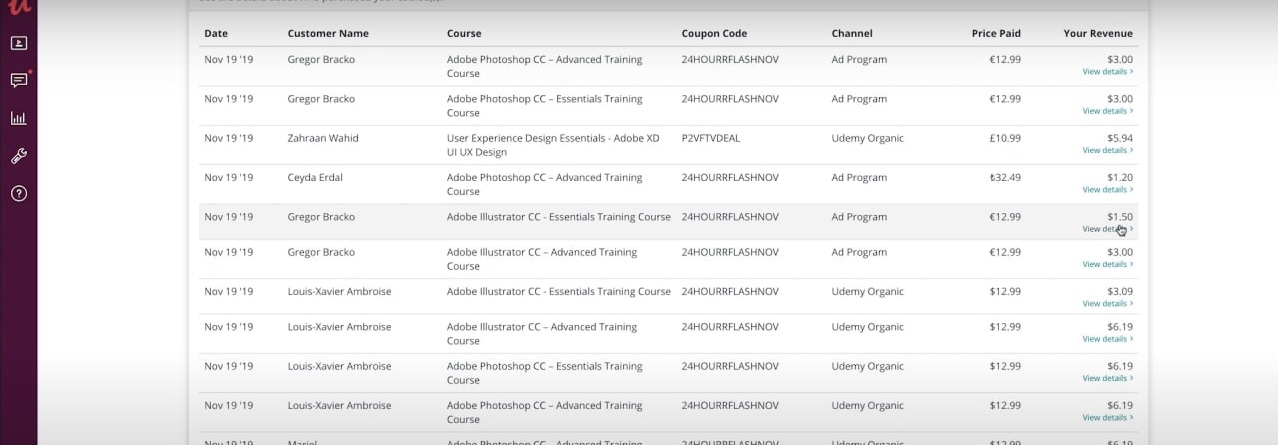Select the User Experience Design Essentials course

click(553, 145)
